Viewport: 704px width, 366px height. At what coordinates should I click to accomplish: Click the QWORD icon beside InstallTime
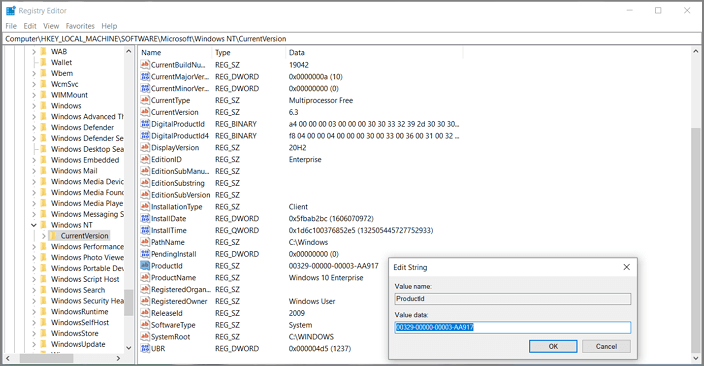pyautogui.click(x=145, y=230)
